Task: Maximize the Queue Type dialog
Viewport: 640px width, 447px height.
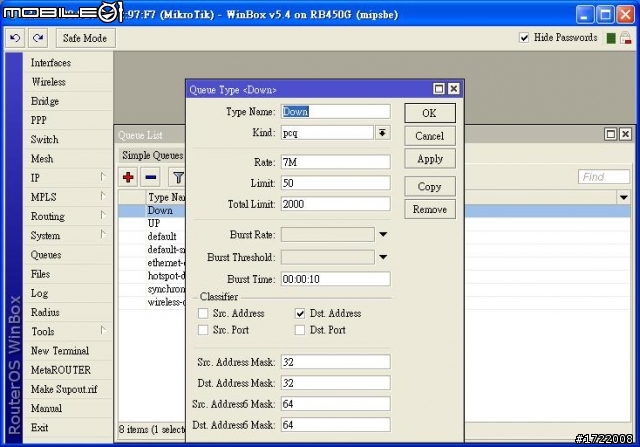Action: coord(439,89)
